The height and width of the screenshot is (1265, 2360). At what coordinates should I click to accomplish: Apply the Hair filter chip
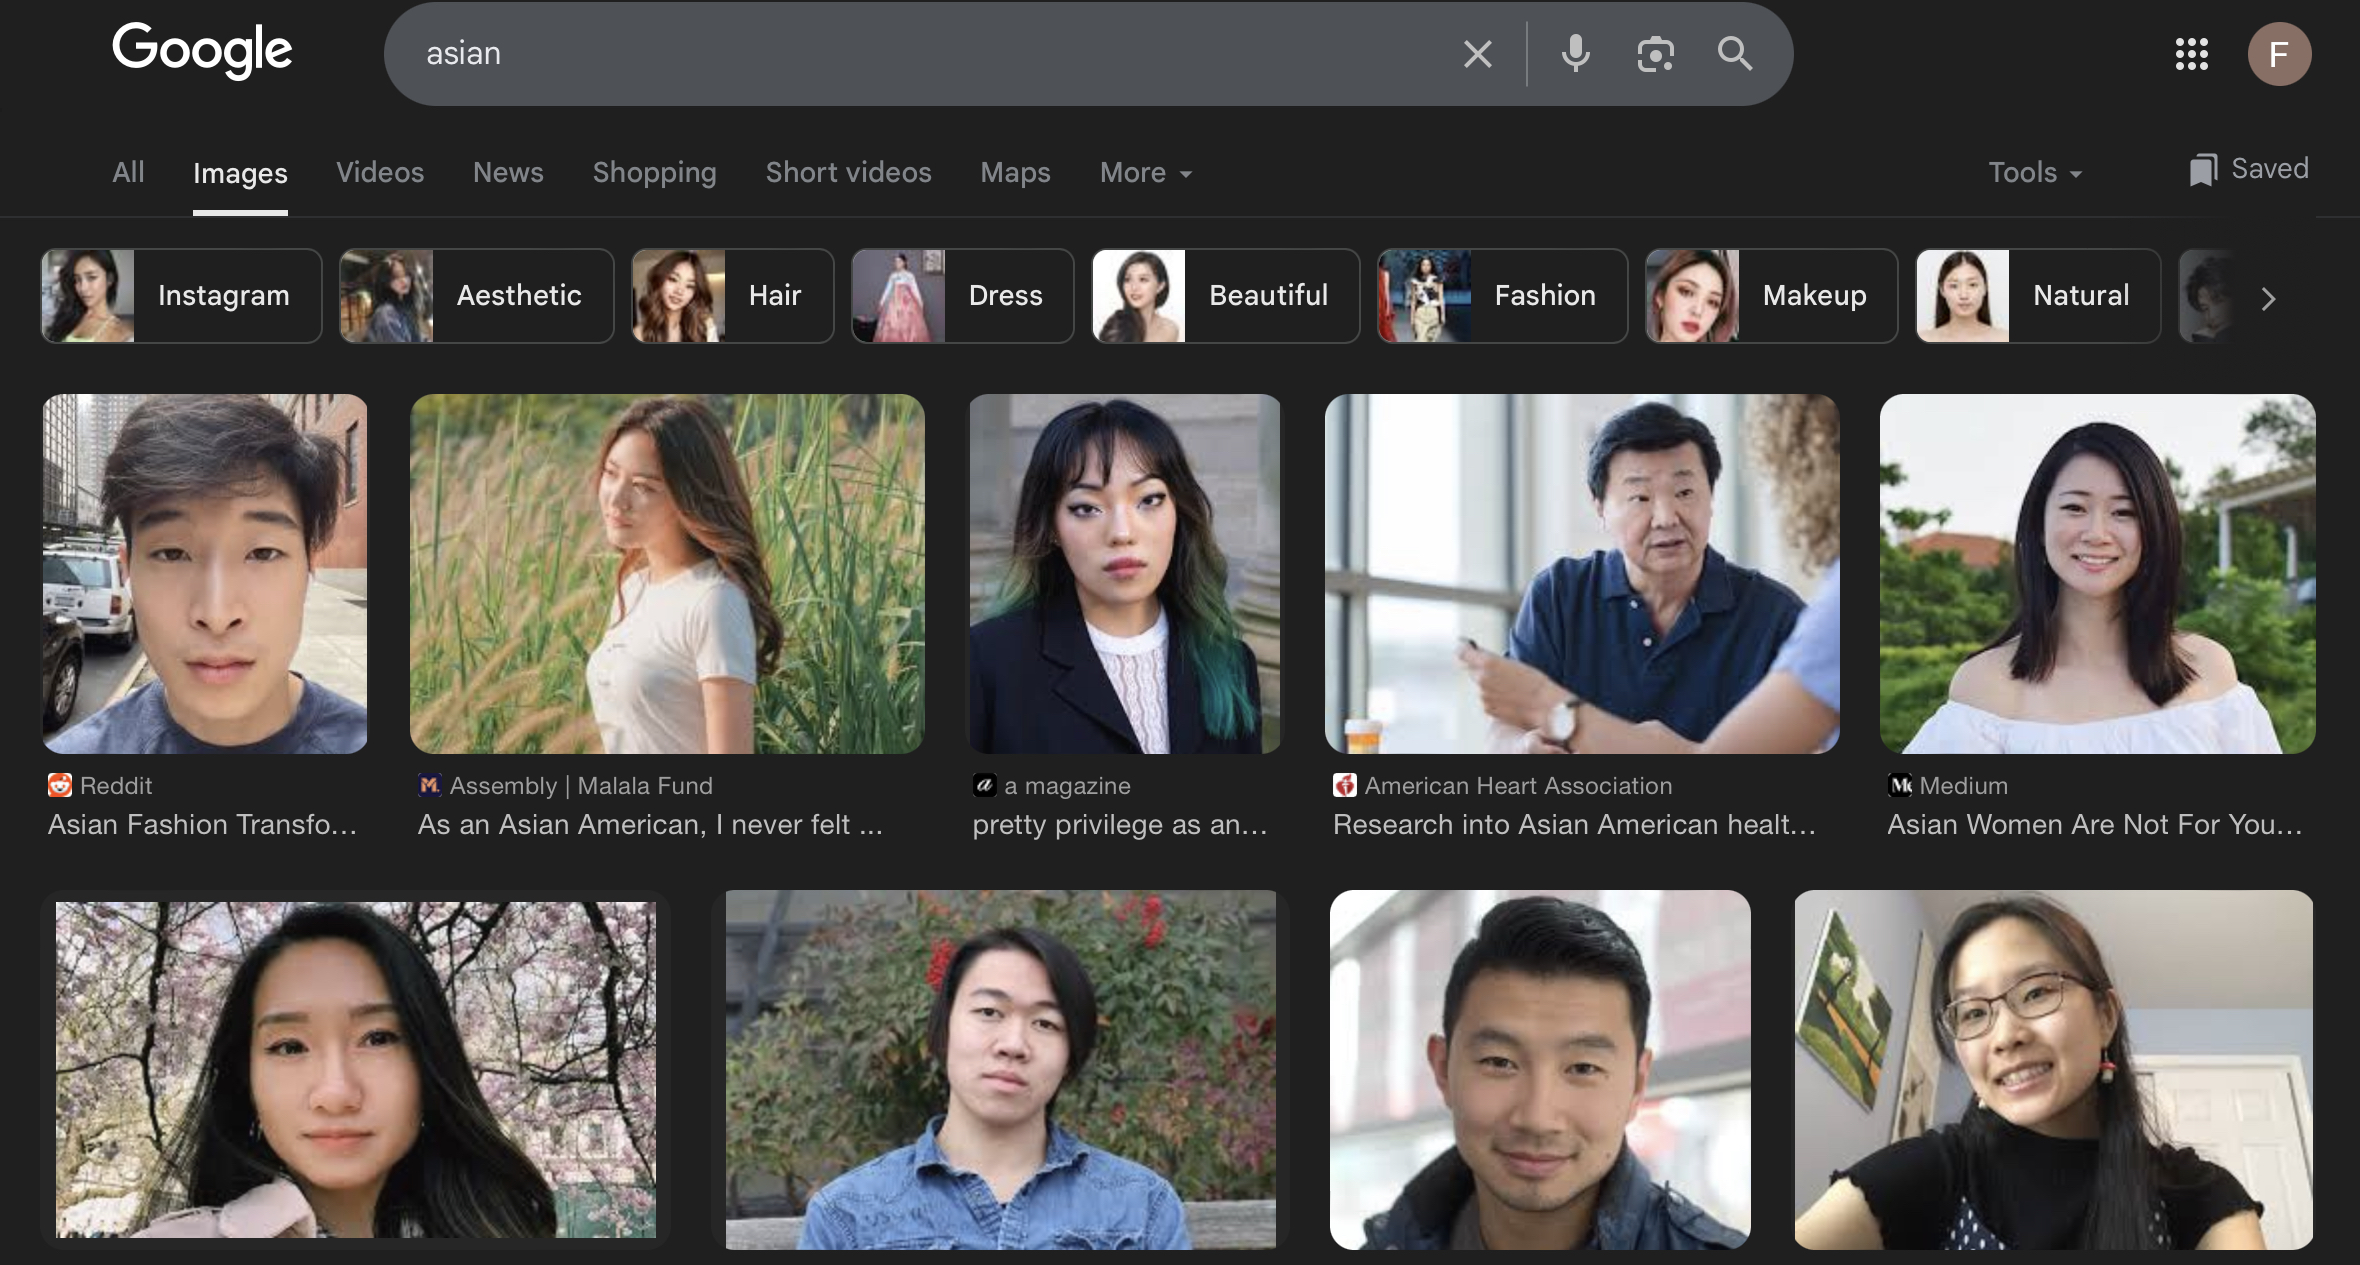(732, 296)
